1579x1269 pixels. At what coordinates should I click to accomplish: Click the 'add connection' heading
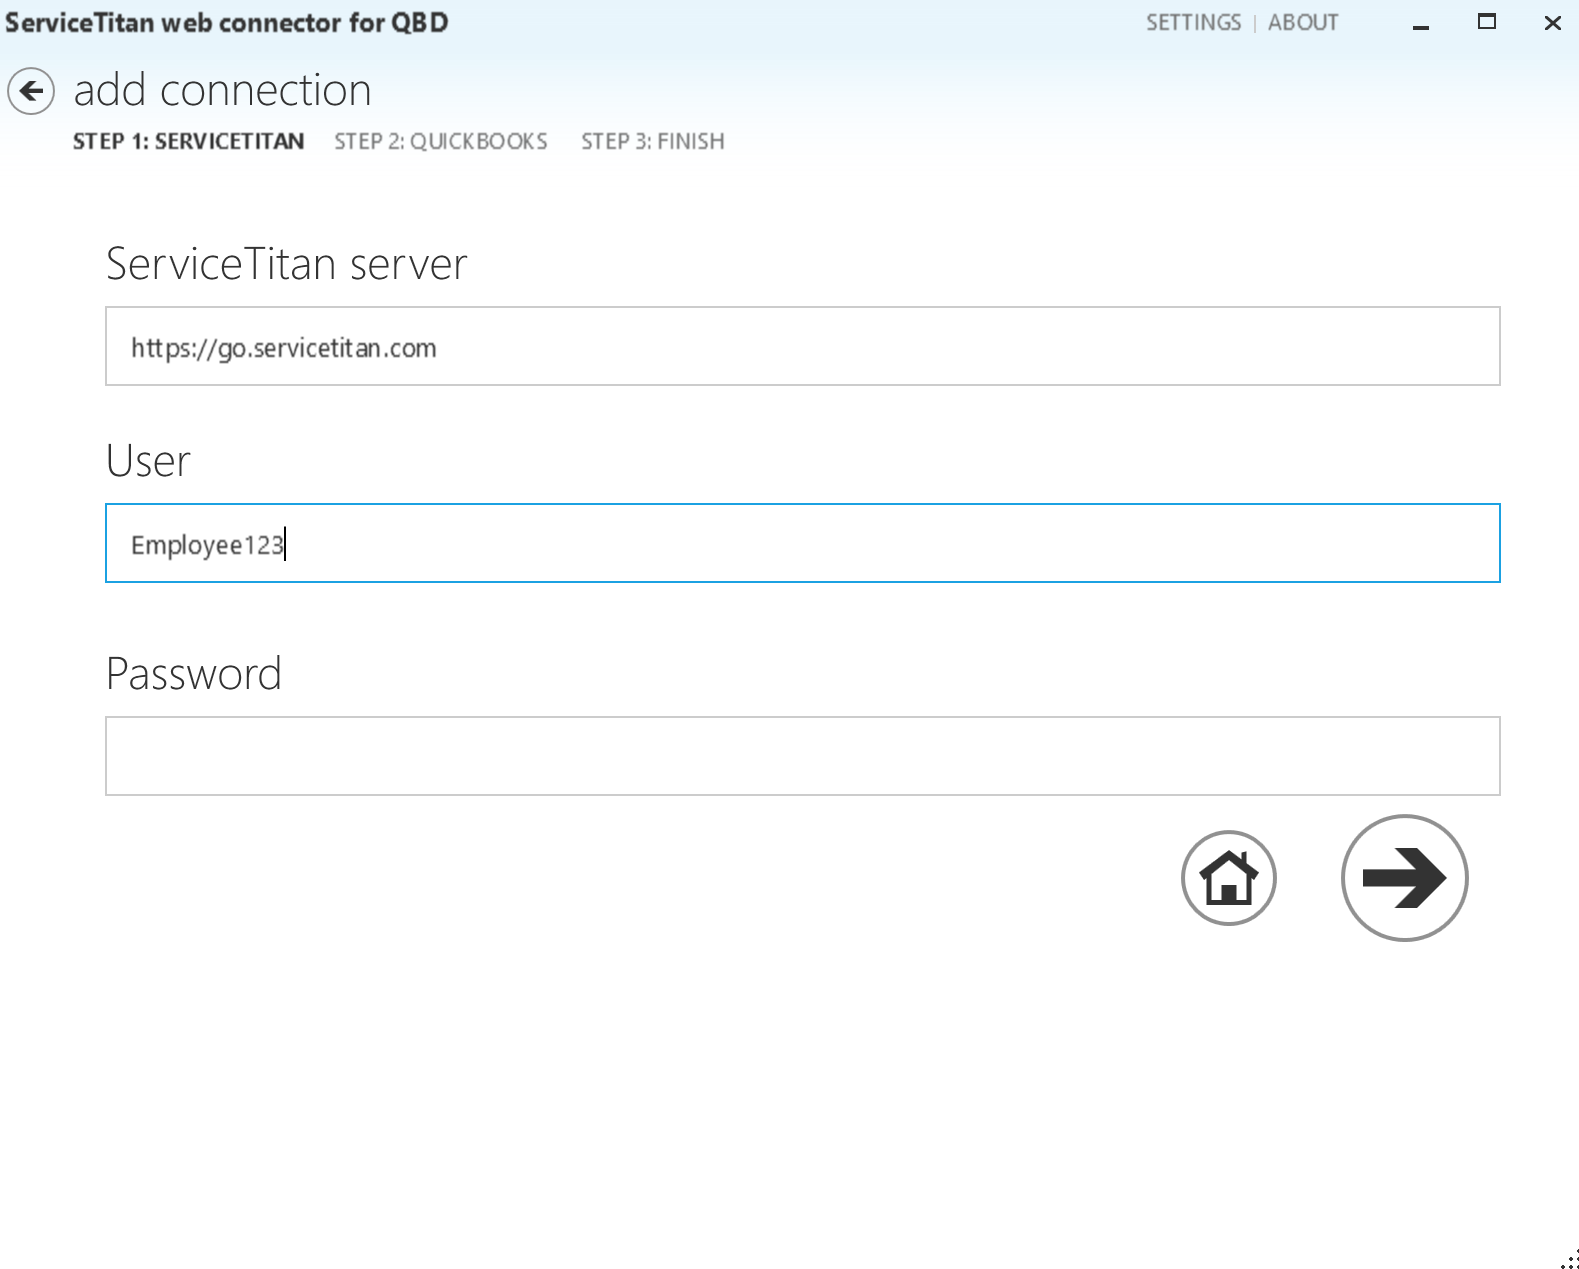(x=223, y=91)
